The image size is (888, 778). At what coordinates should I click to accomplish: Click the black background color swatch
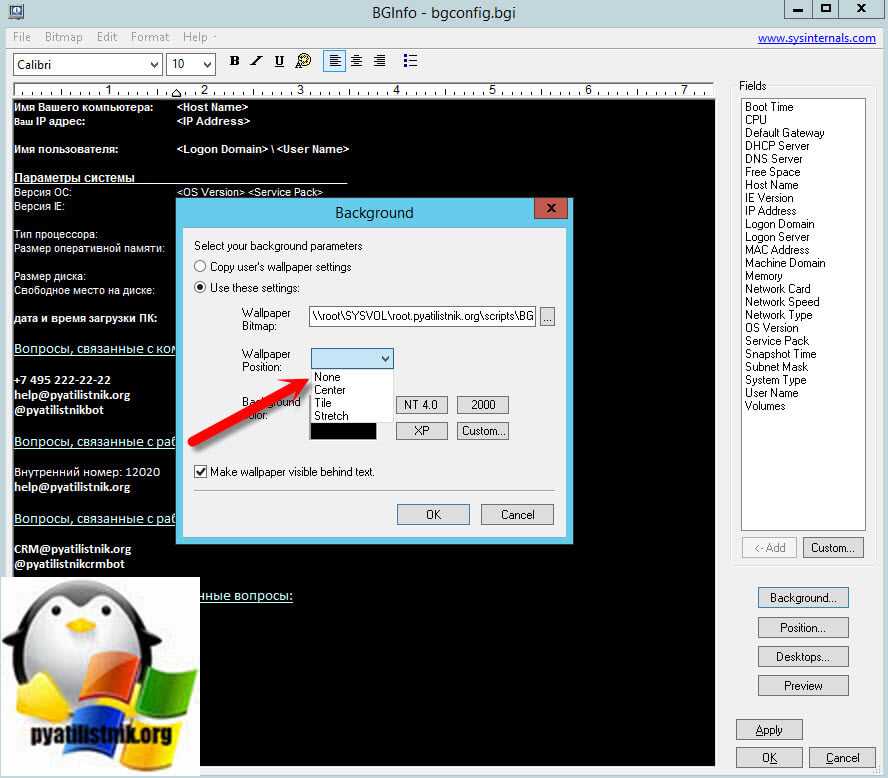pos(344,431)
